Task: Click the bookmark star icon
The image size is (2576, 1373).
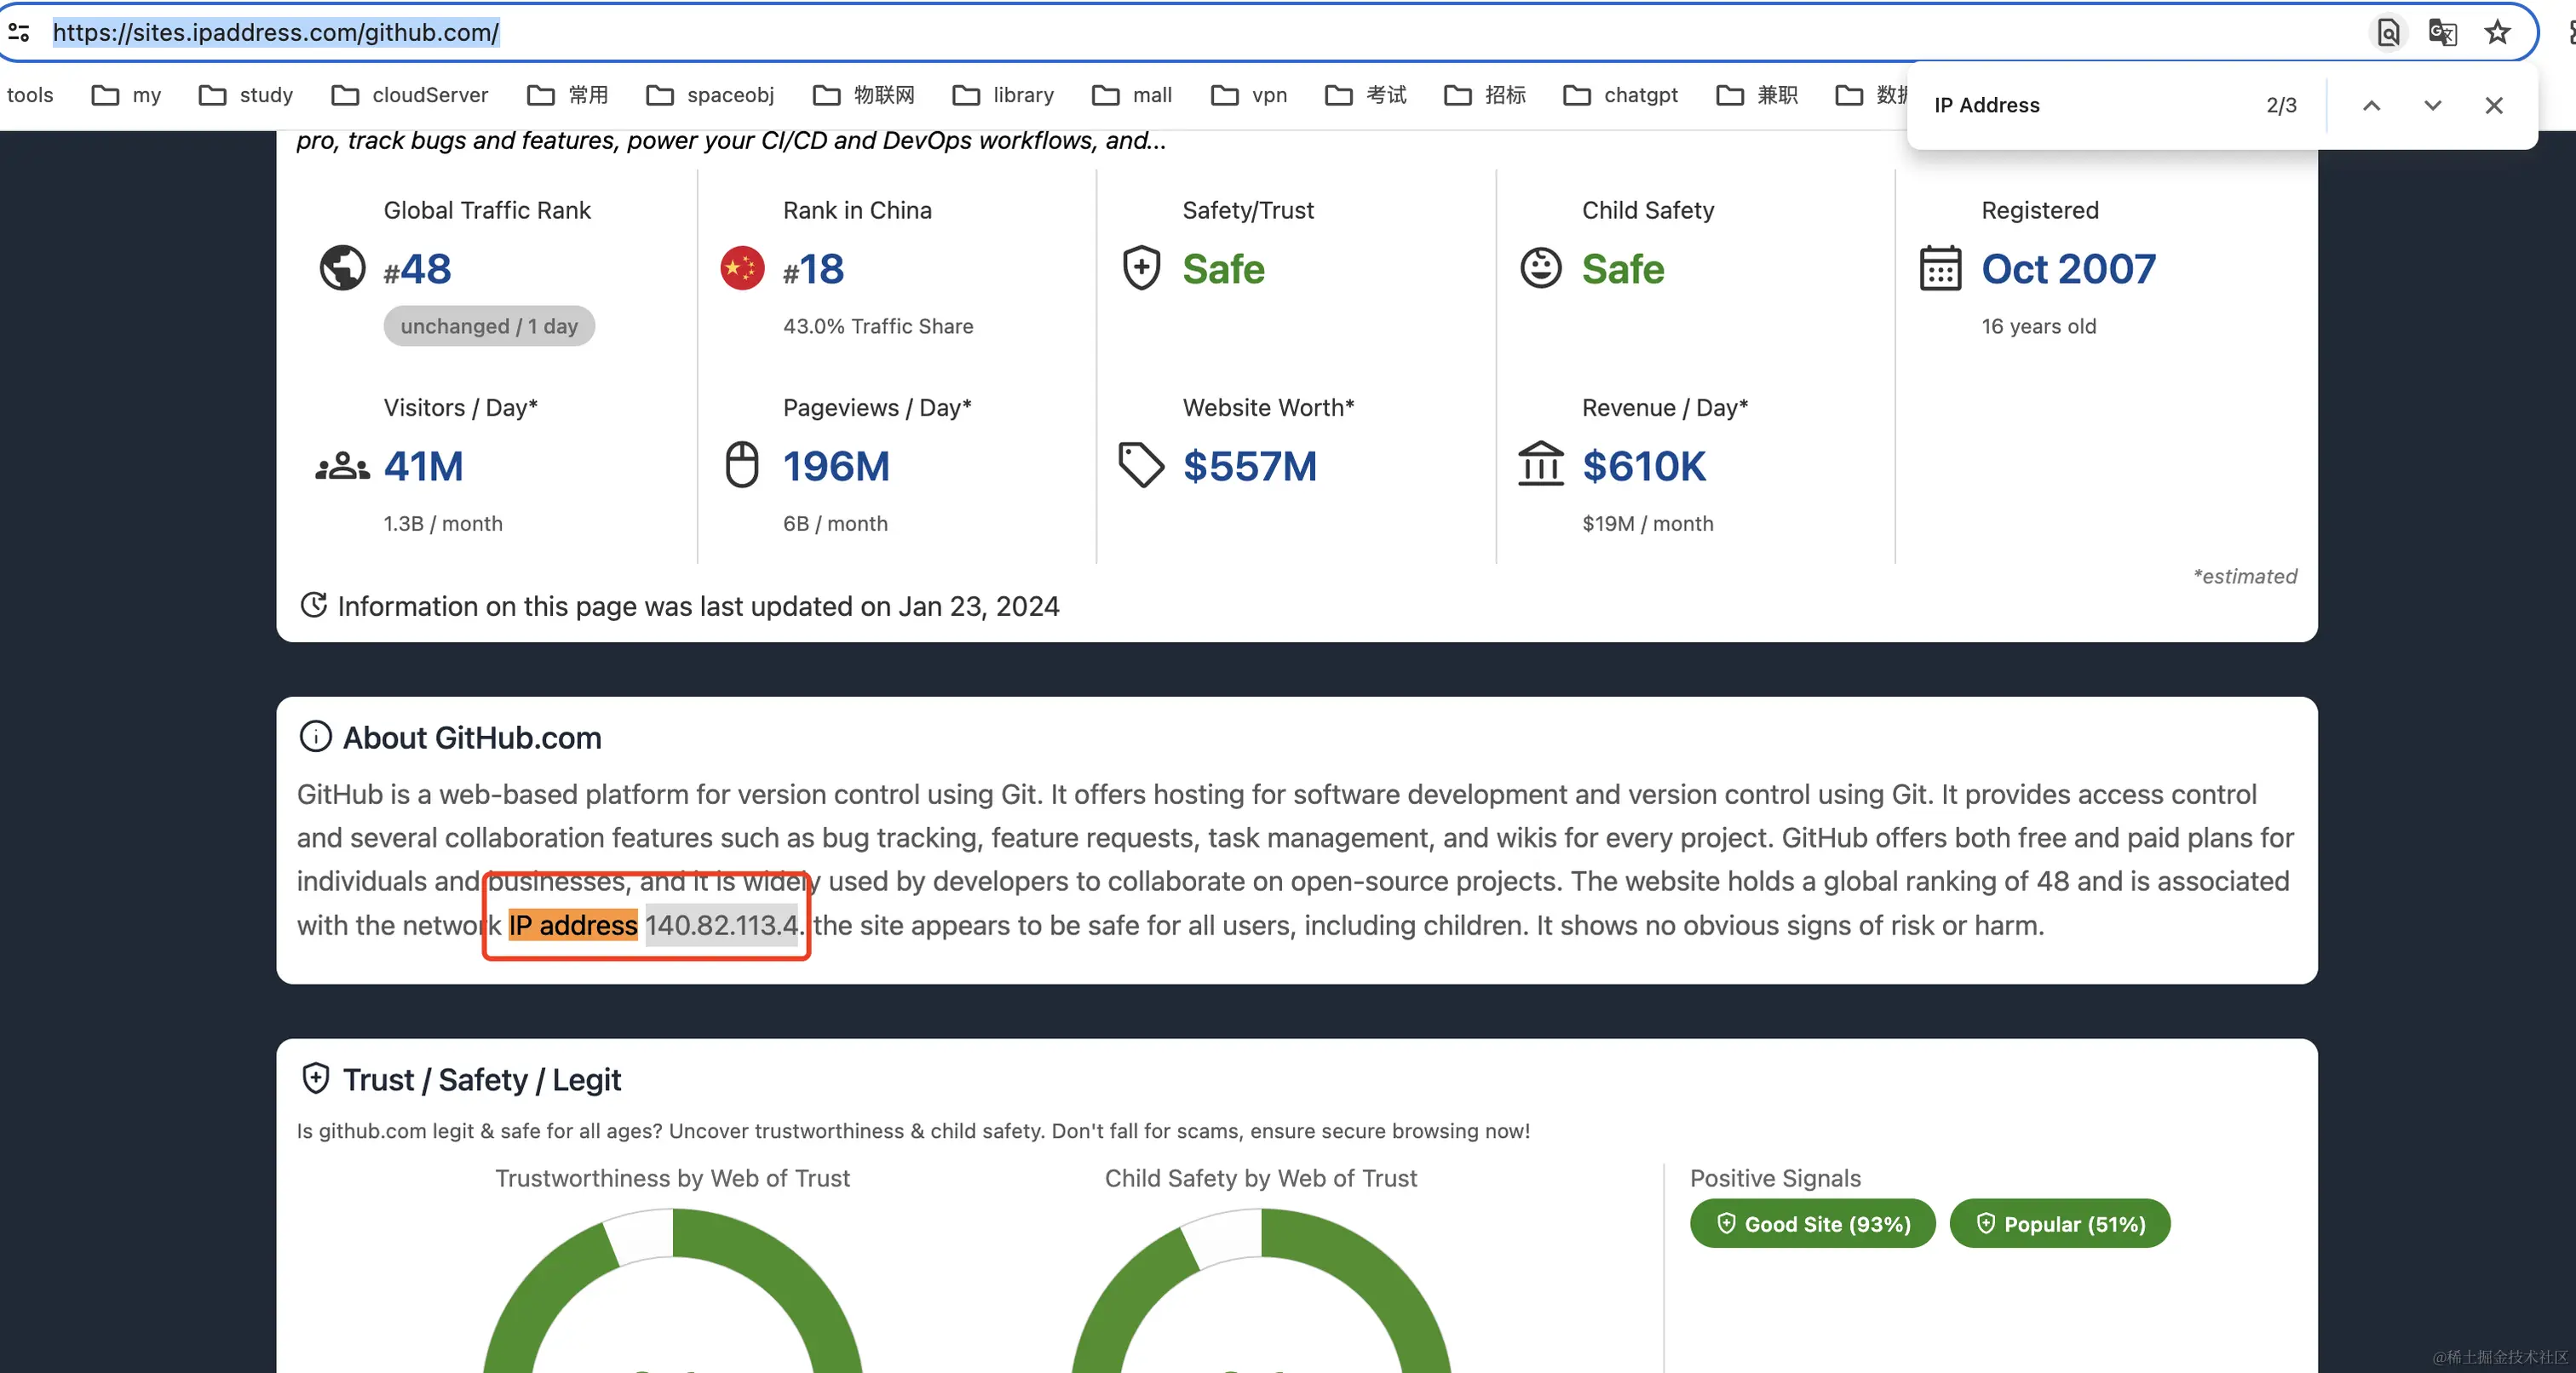Action: coord(2497,32)
